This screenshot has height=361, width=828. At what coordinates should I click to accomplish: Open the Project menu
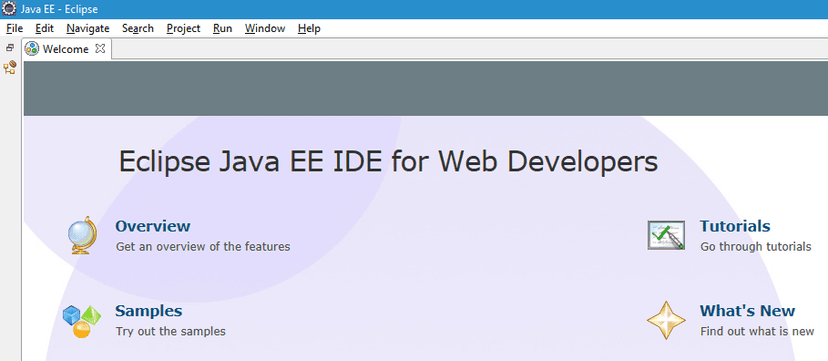pos(183,28)
